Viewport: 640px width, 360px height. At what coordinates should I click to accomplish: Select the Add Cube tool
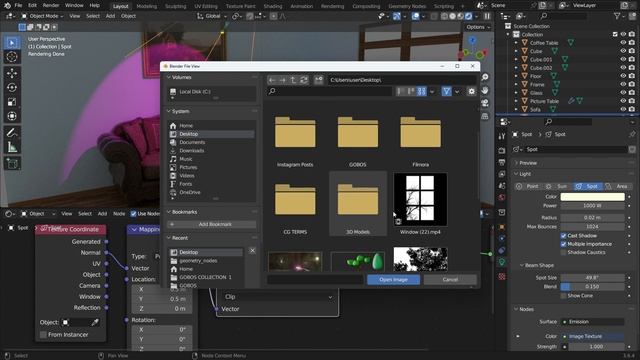12,164
